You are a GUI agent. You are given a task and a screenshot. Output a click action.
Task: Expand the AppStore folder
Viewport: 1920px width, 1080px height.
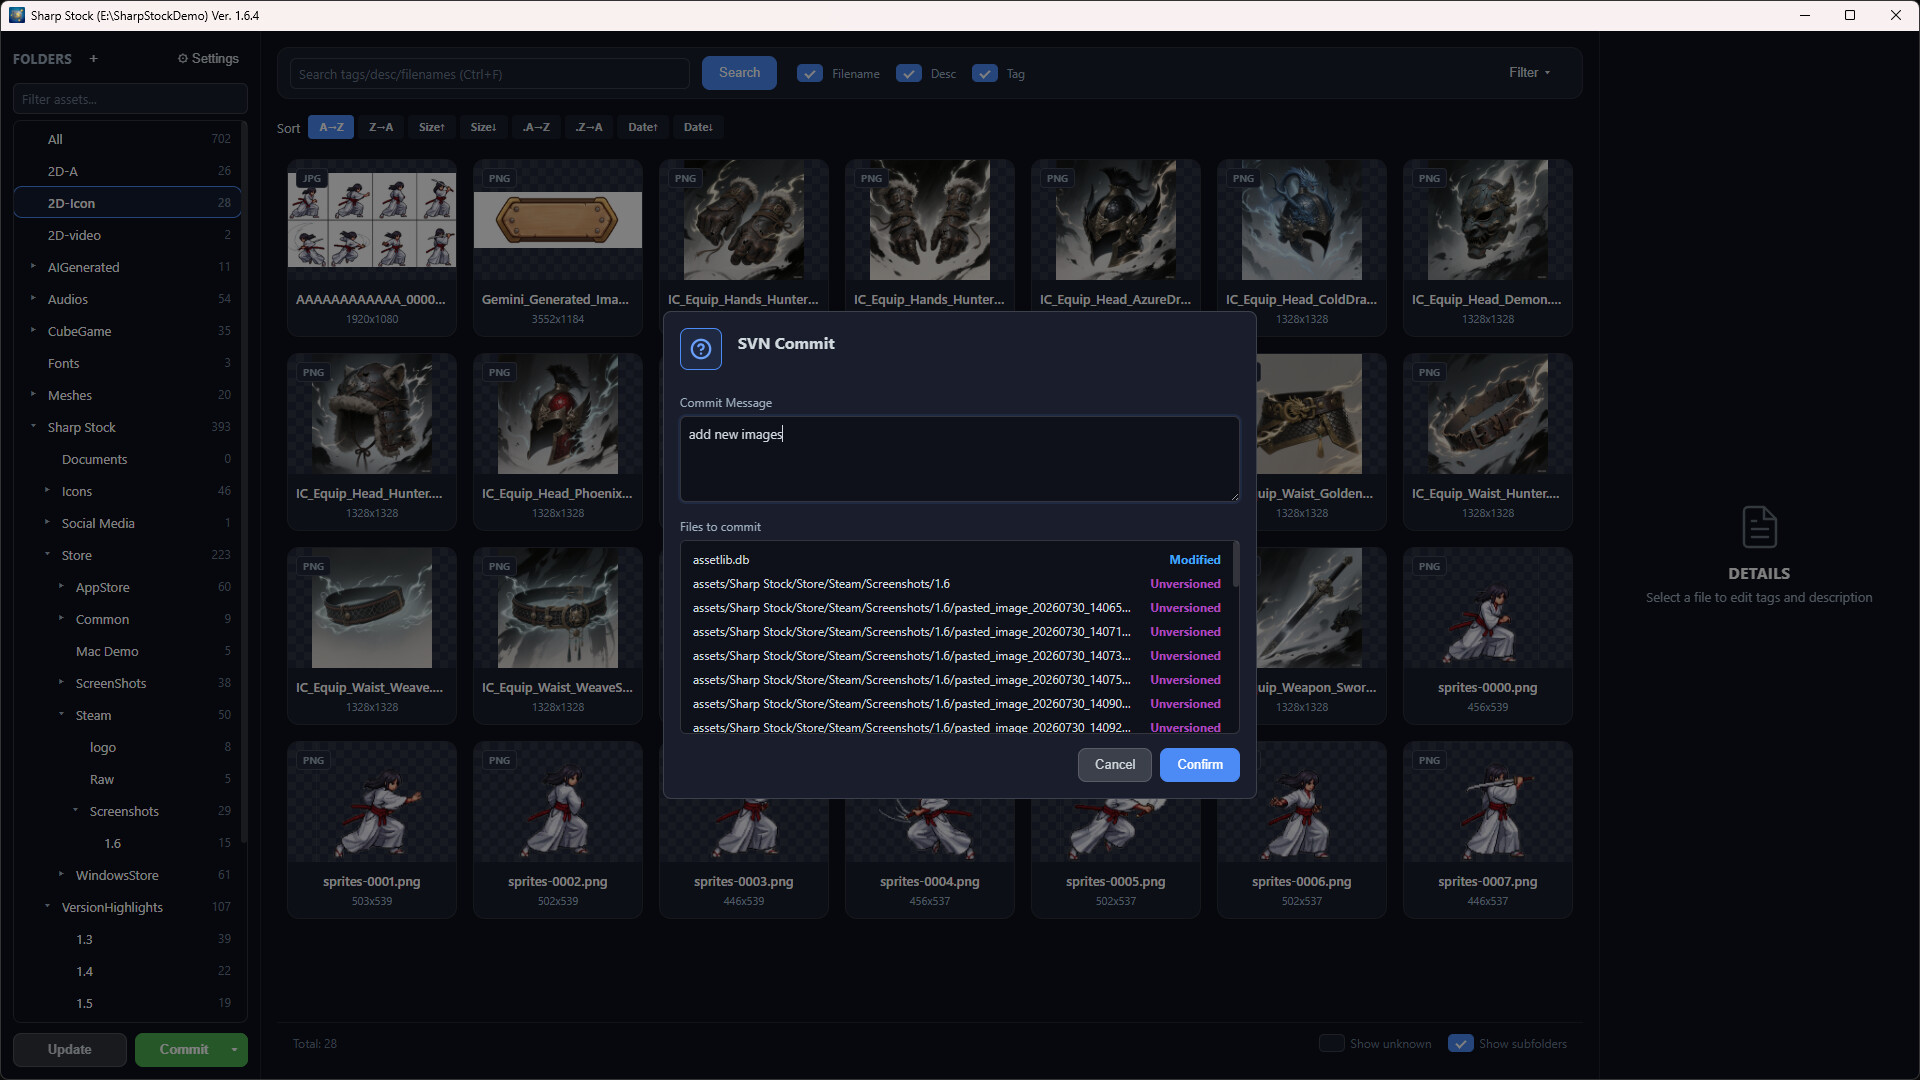61,587
